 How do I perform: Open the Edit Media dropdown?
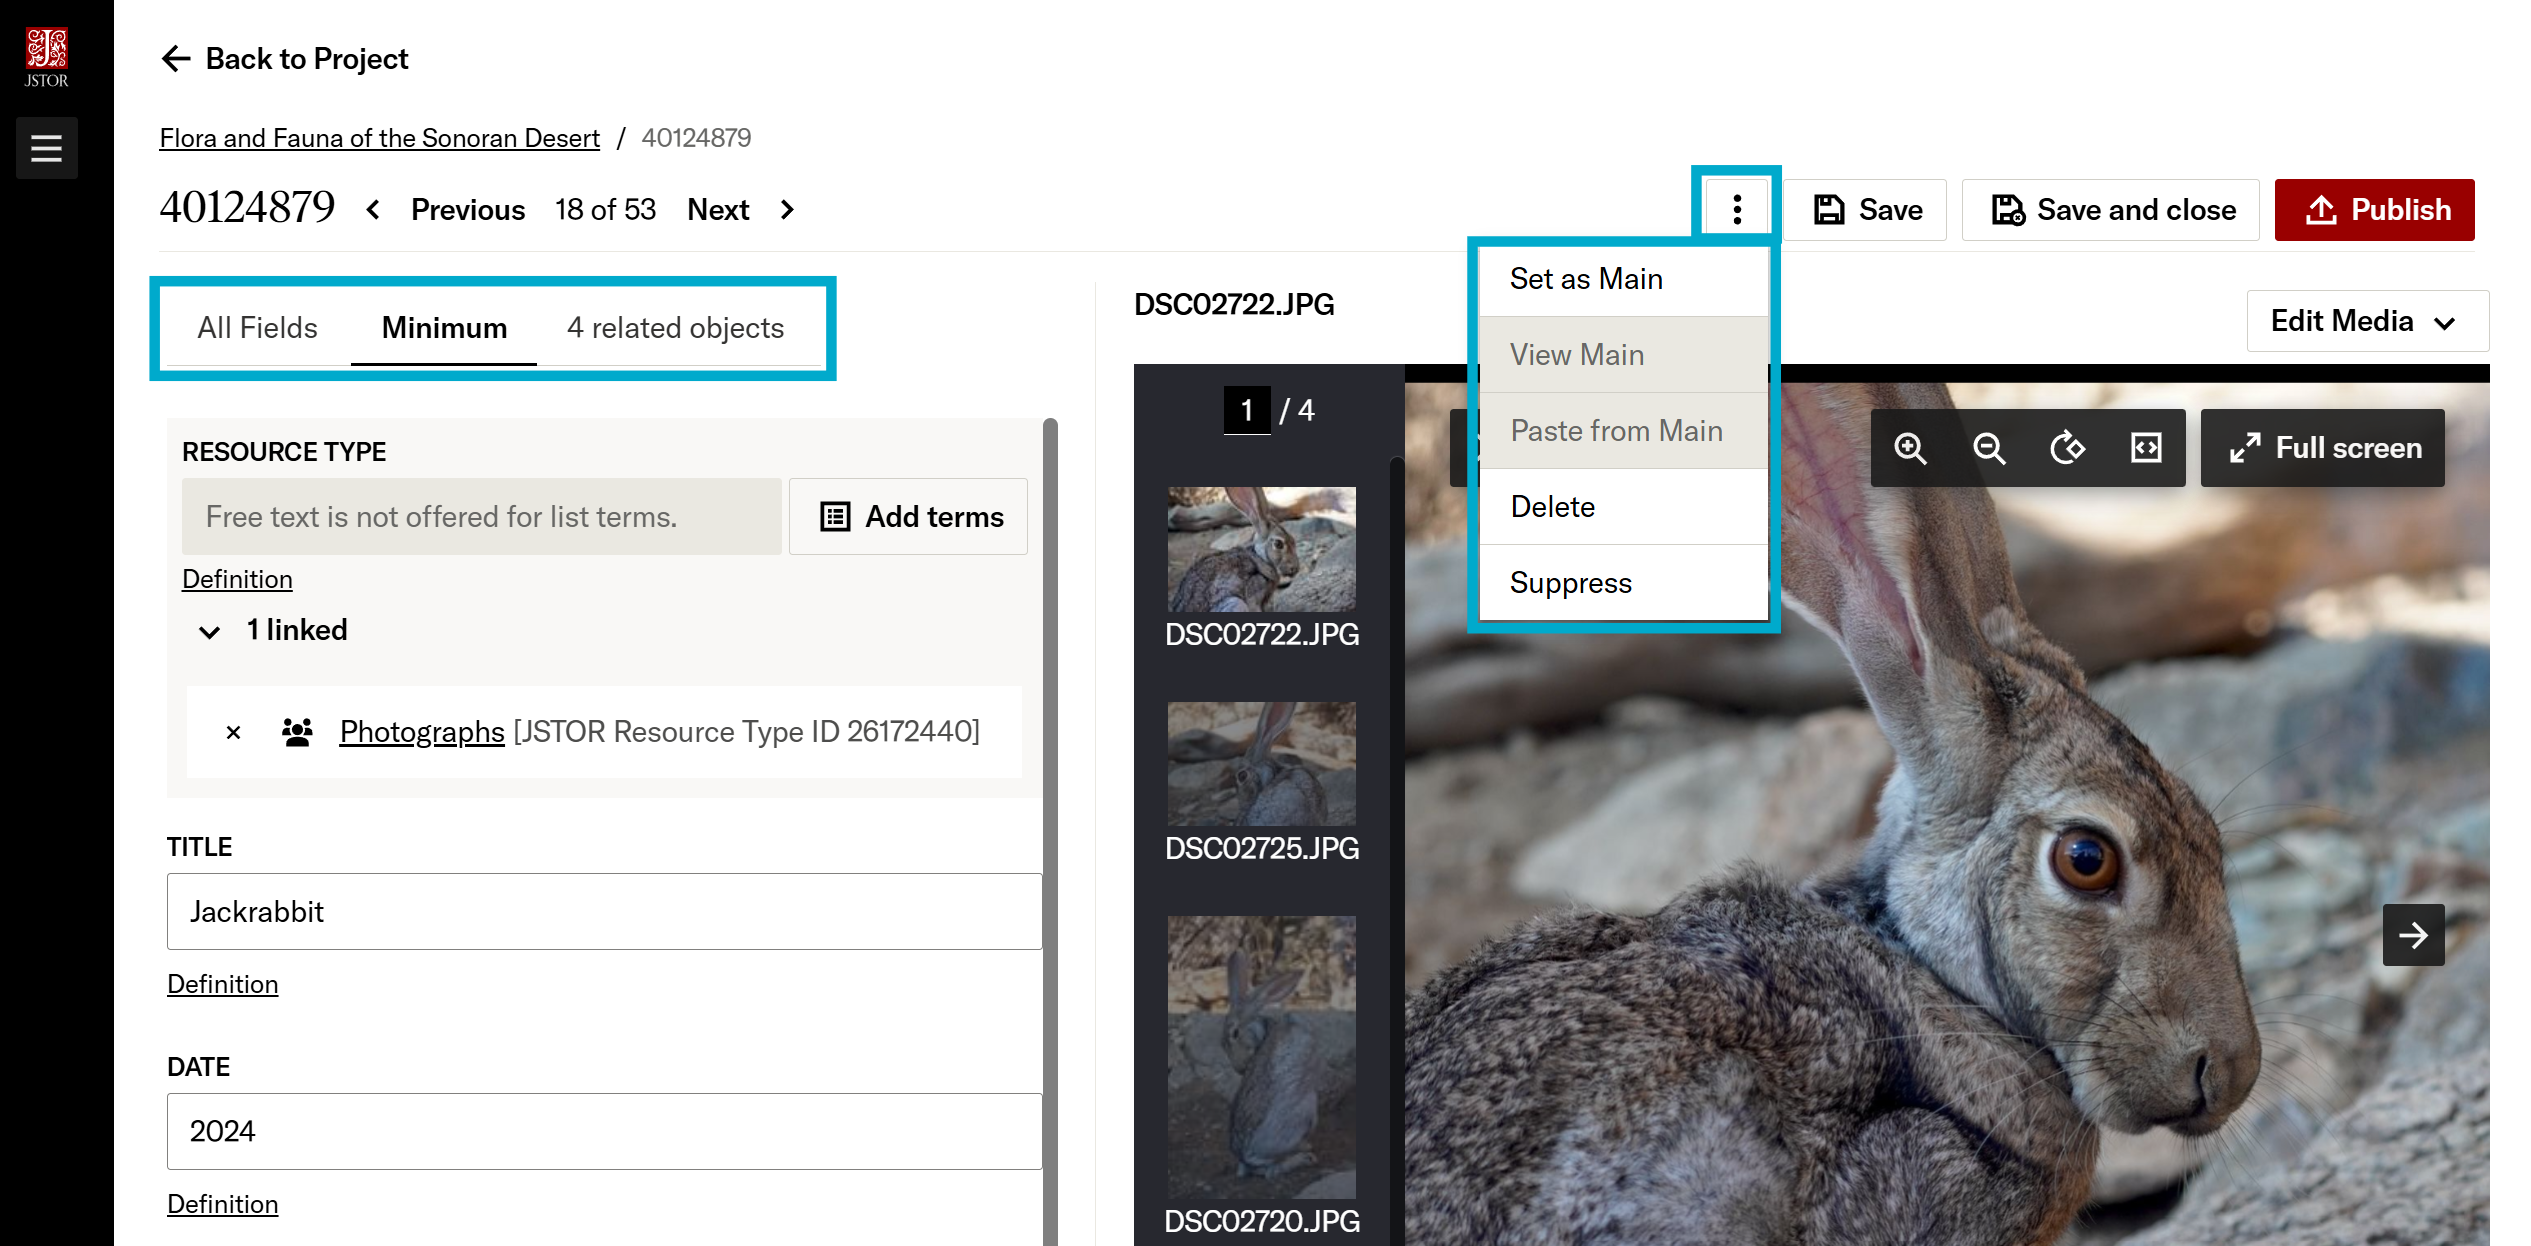pos(2367,321)
